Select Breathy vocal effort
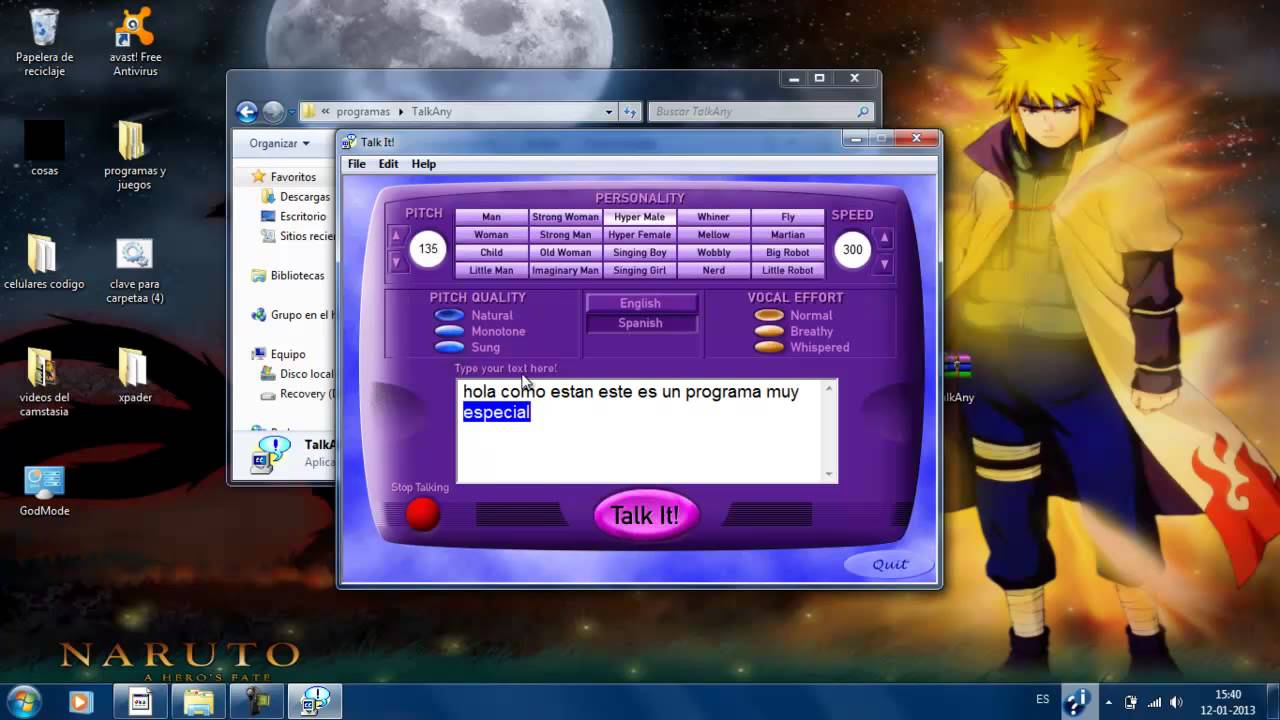The width and height of the screenshot is (1280, 720). click(769, 331)
